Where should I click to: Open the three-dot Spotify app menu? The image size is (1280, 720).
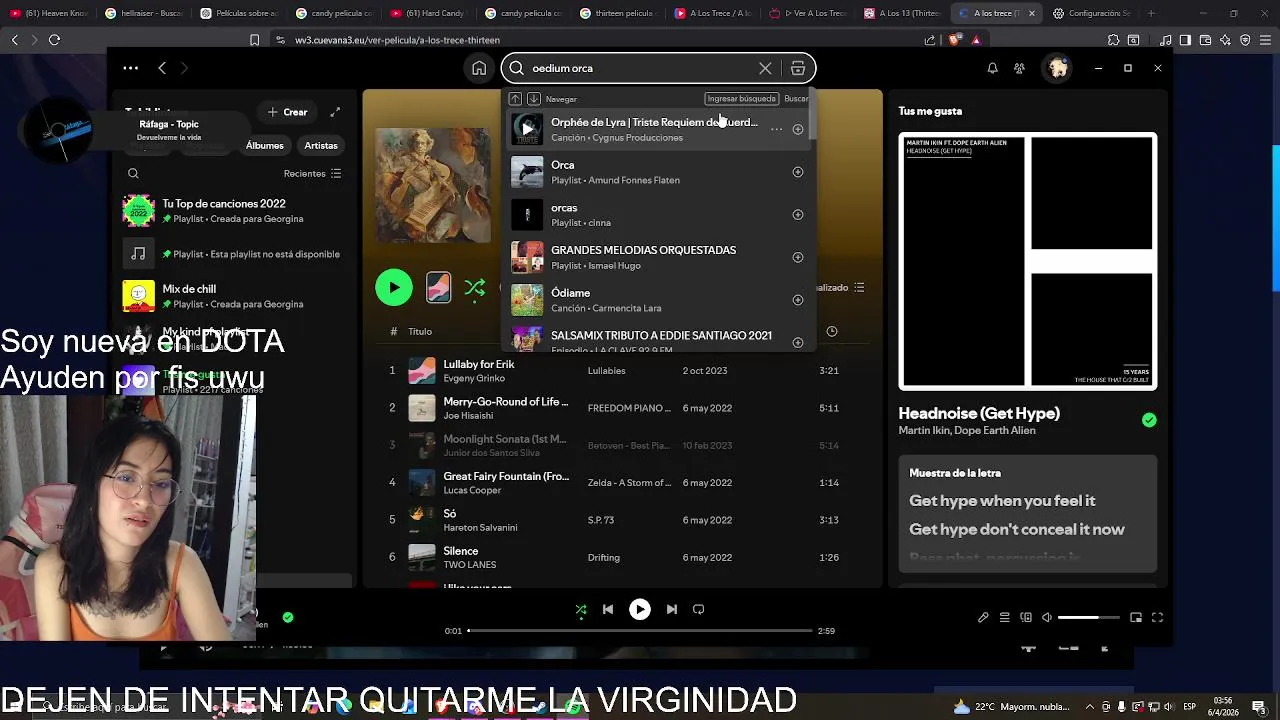tap(131, 68)
